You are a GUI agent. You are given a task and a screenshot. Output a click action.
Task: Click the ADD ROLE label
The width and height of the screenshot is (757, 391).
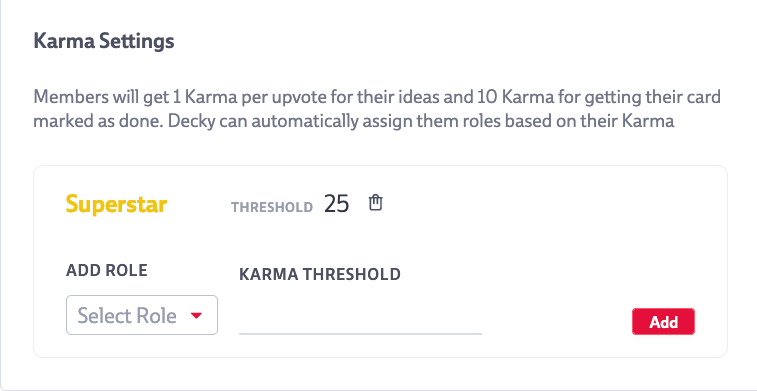tap(107, 270)
